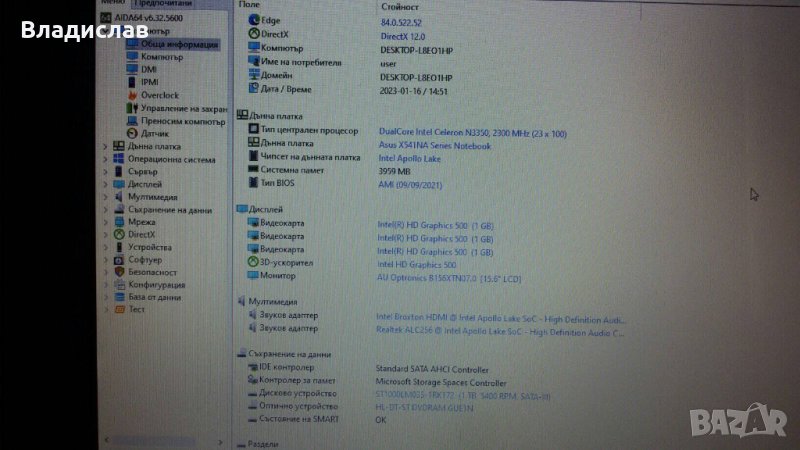This screenshot has width=800, height=450.
Task: Select Обща информация in the tree
Action: 180,44
